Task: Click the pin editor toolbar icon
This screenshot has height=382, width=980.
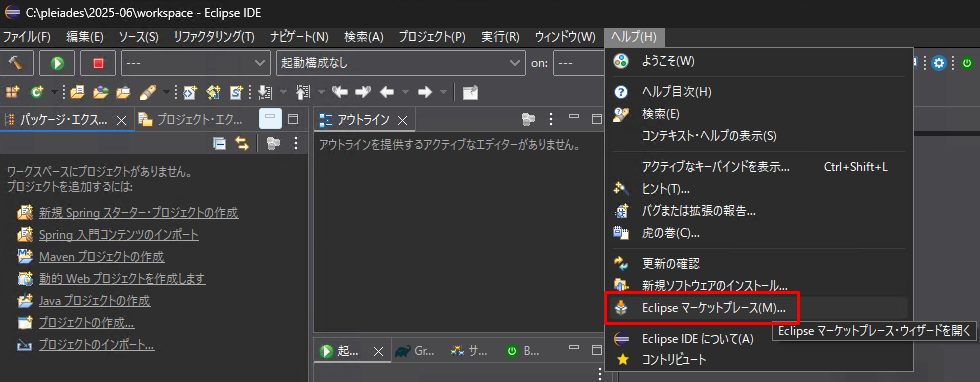Action: pyautogui.click(x=470, y=93)
